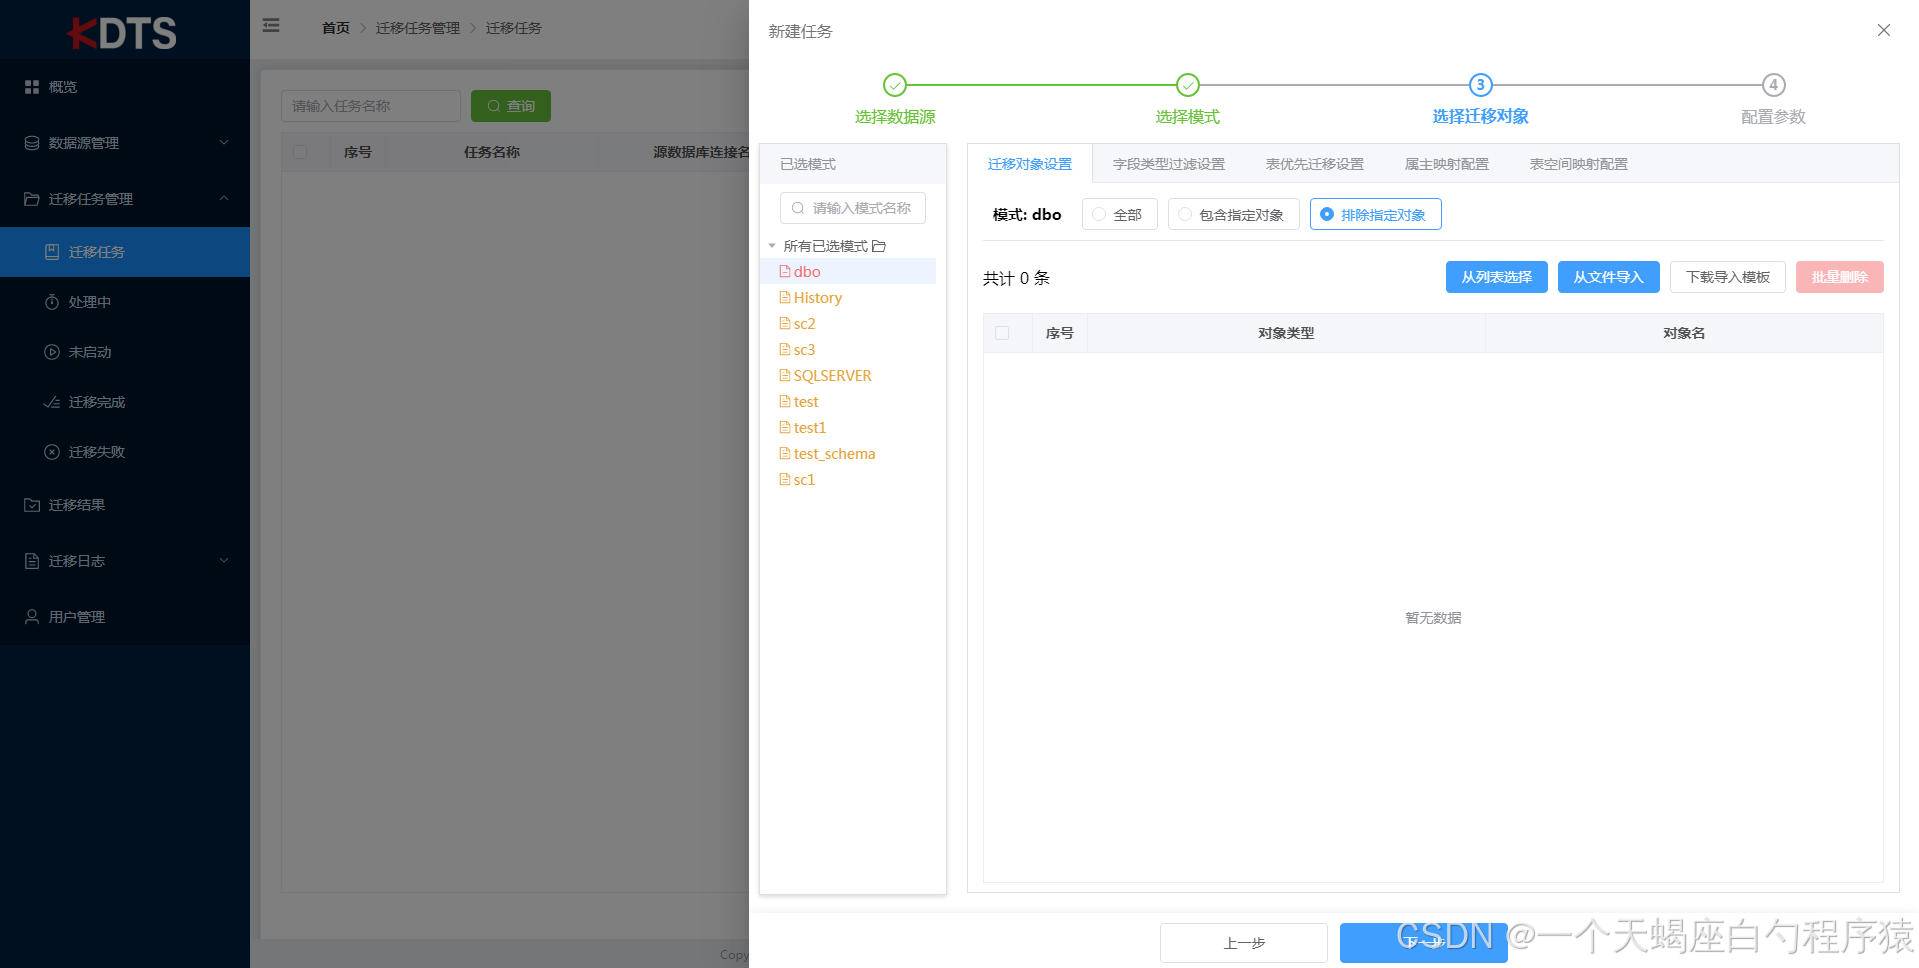
Task: Click the 迁移完成 checkmark icon
Action: tap(52, 402)
